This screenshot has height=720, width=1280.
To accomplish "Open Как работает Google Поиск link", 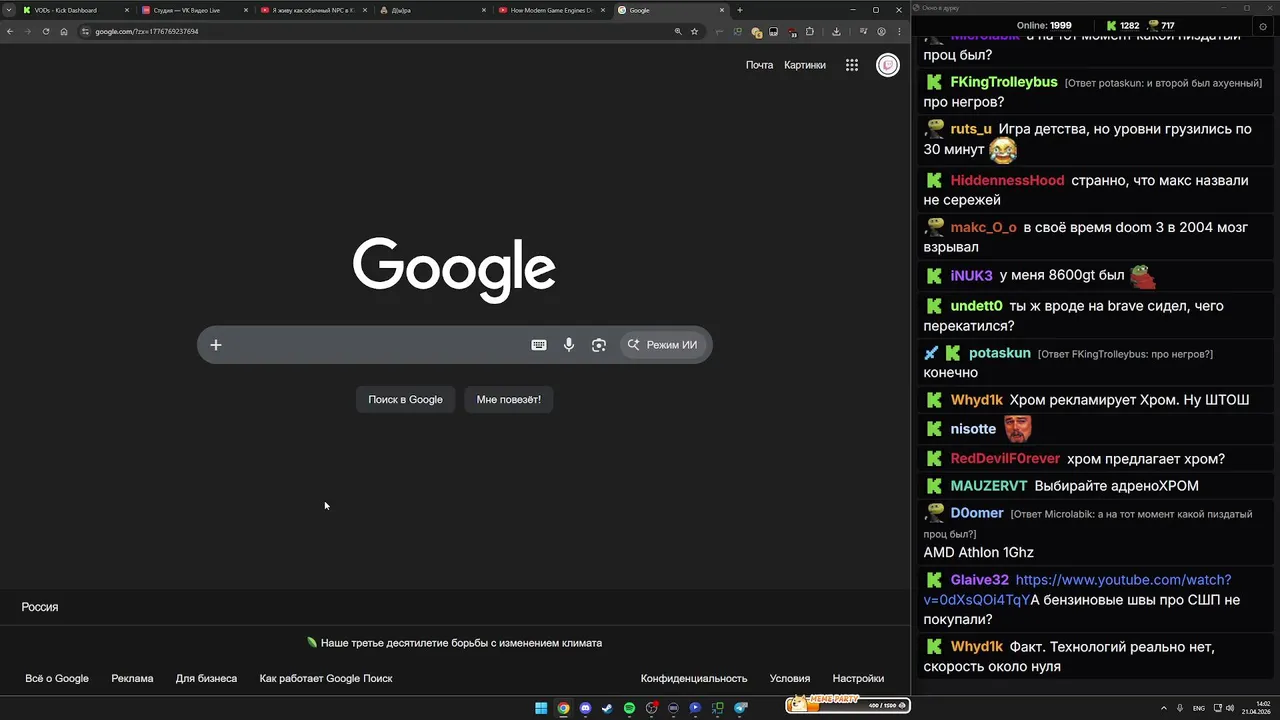I will [x=326, y=678].
